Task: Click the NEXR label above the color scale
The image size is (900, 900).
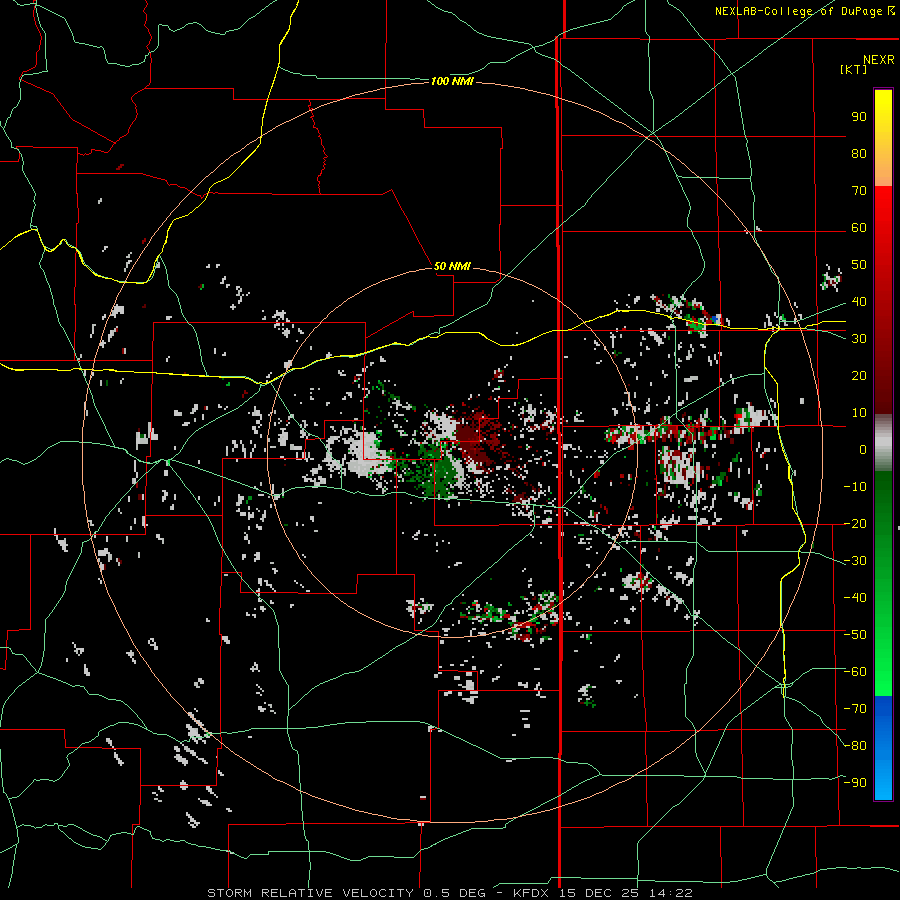Action: (879, 60)
